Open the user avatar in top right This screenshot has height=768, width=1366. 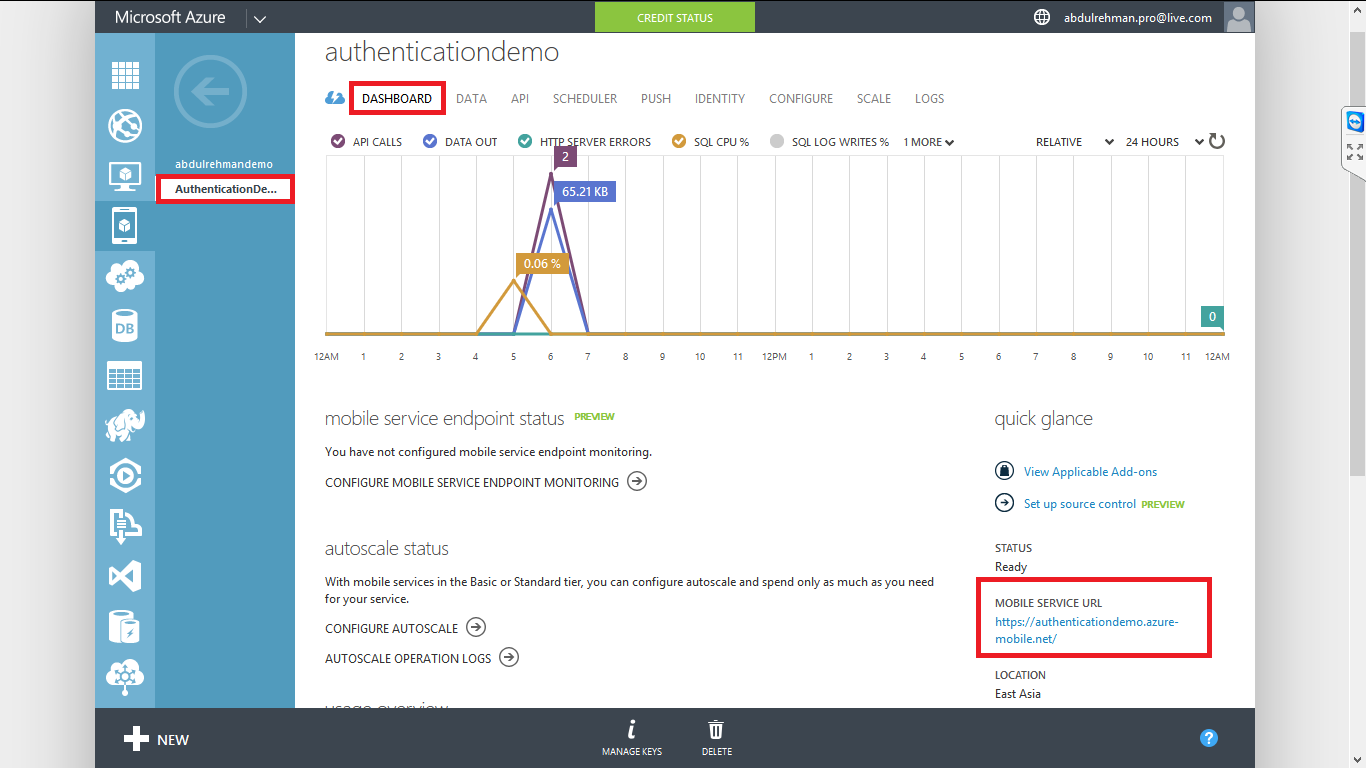coord(1239,17)
